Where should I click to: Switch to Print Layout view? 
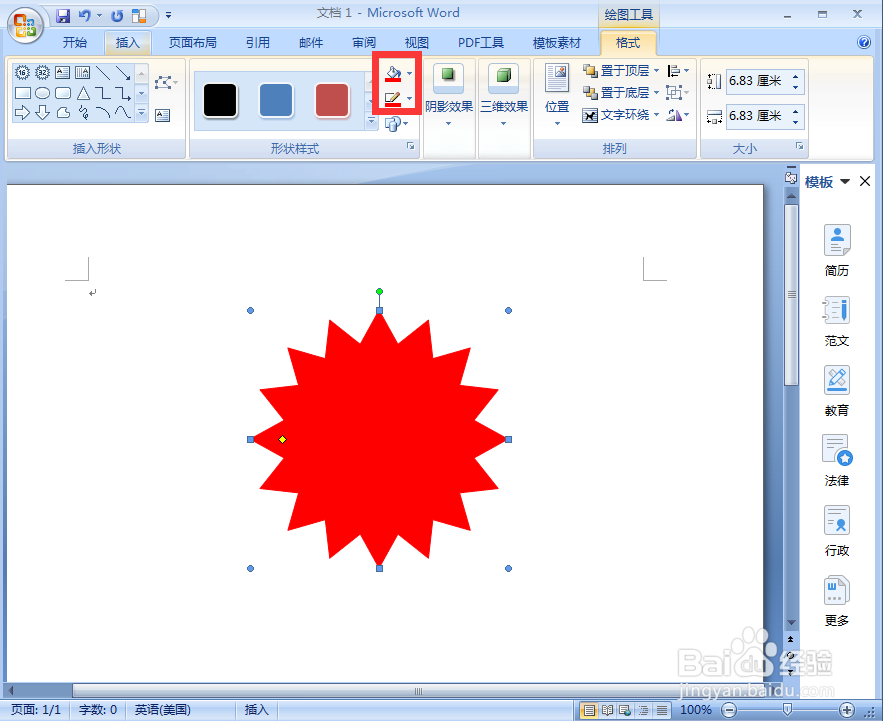click(588, 710)
